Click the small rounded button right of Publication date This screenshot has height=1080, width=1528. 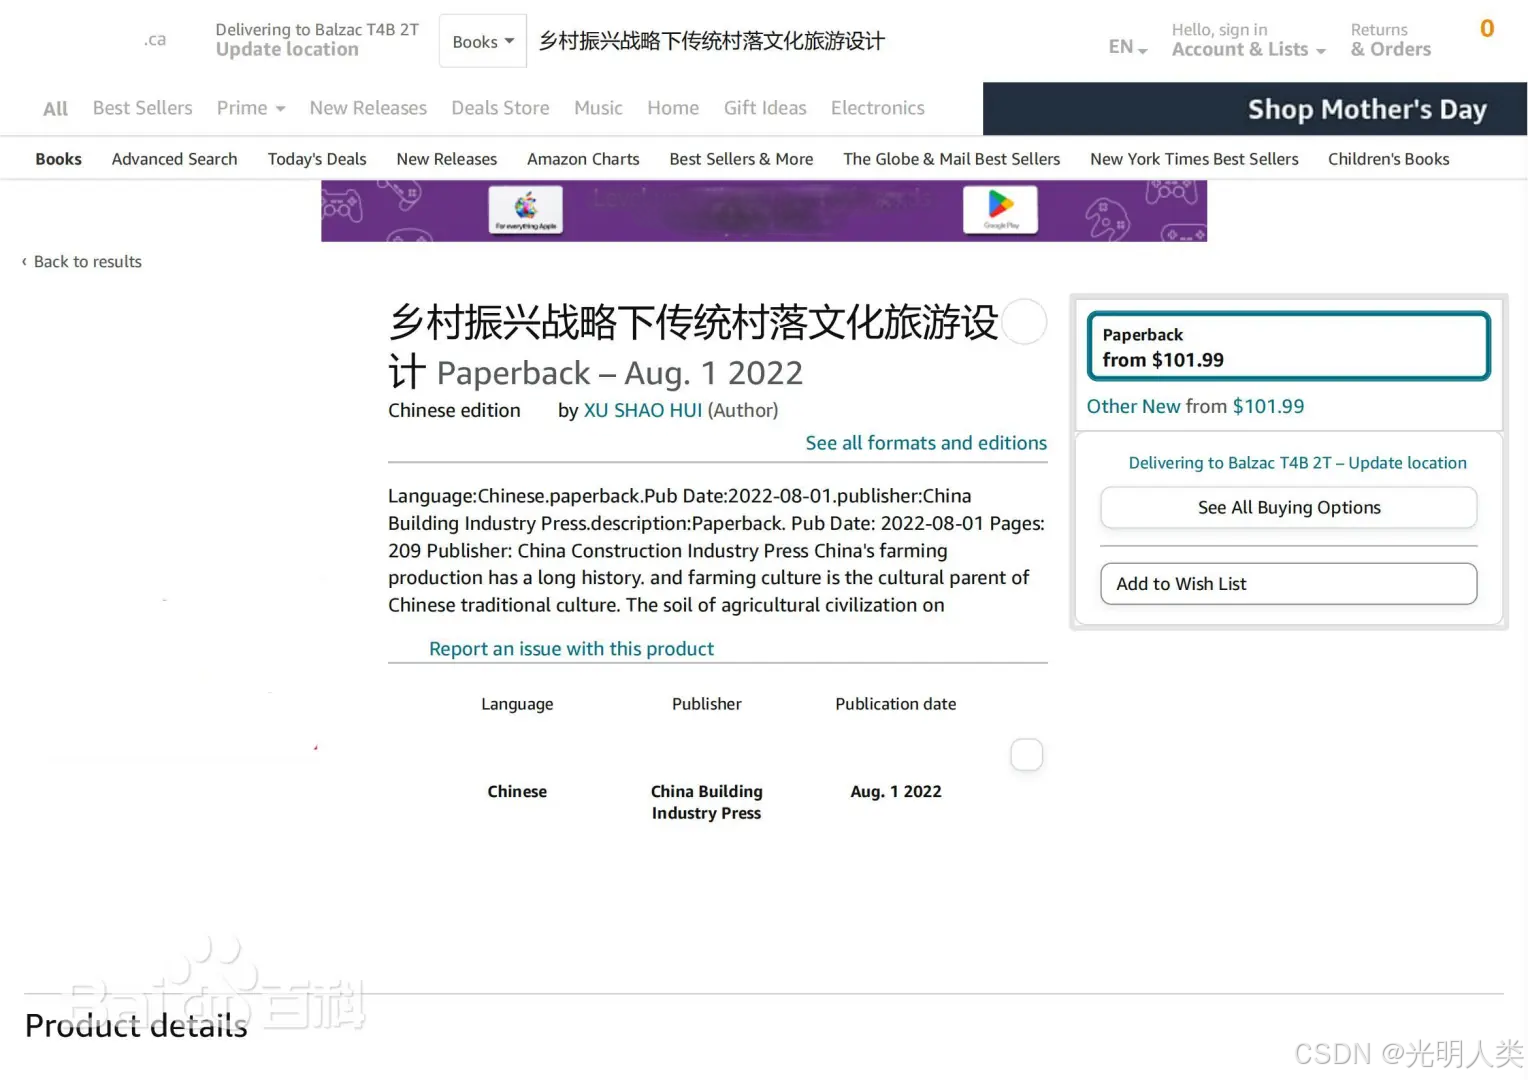pos(1027,755)
